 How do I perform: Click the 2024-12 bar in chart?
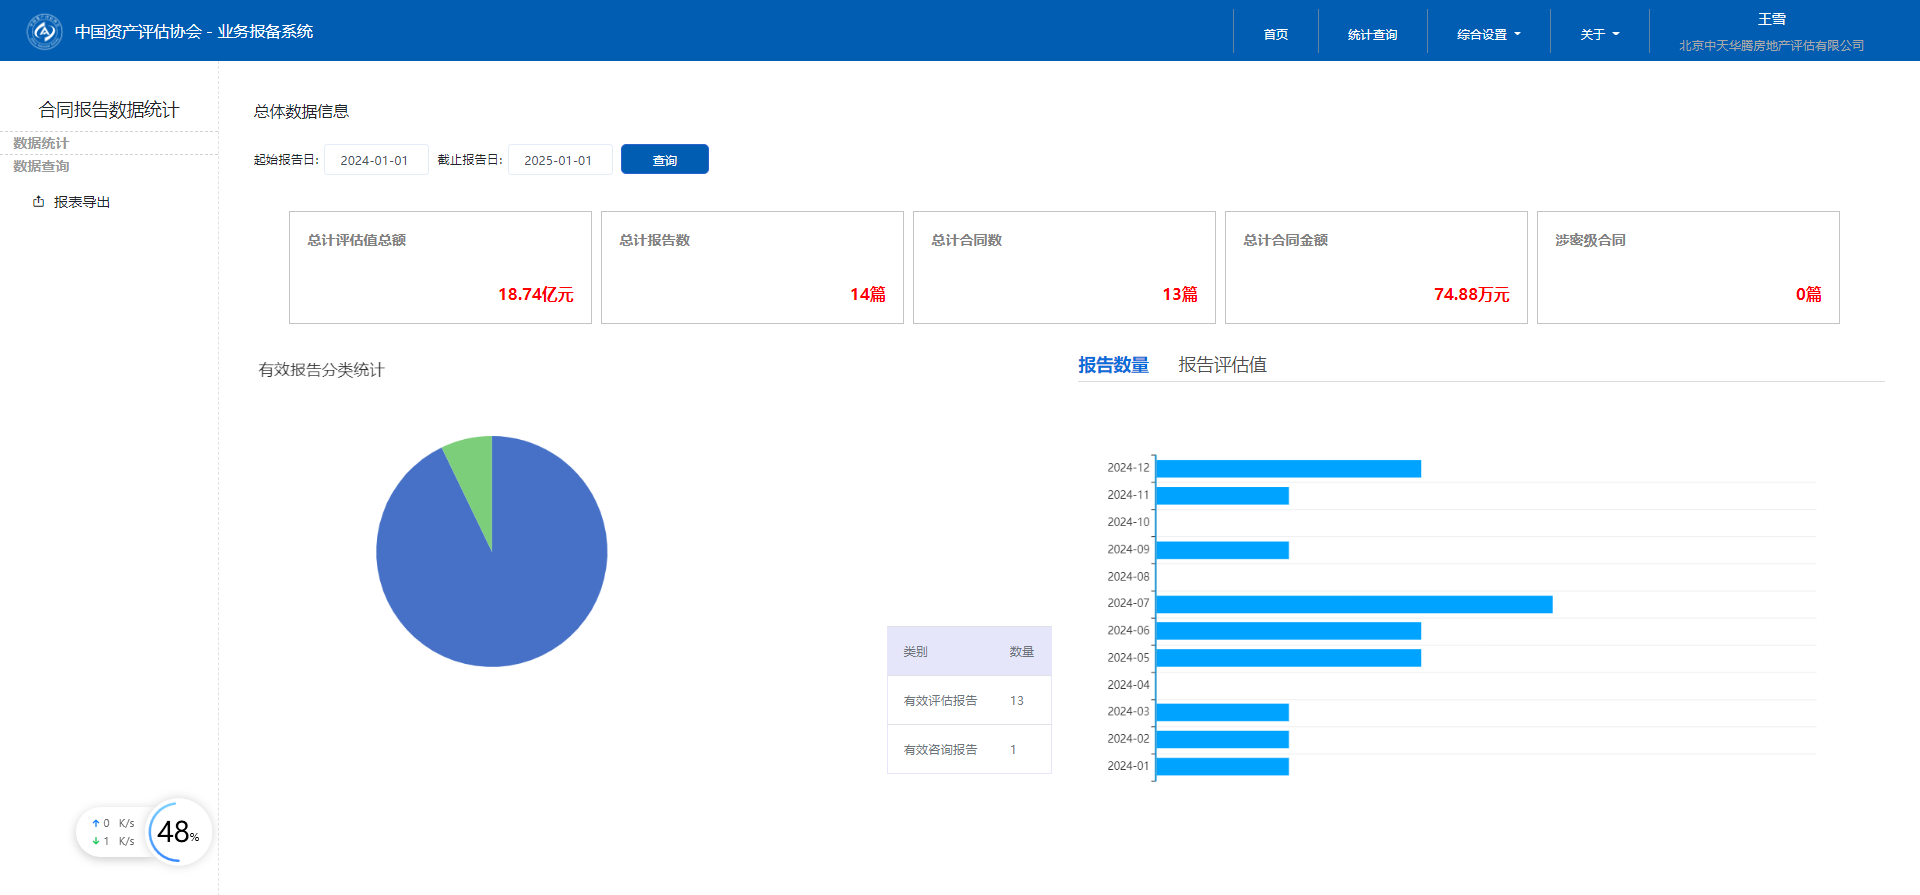coord(1288,469)
